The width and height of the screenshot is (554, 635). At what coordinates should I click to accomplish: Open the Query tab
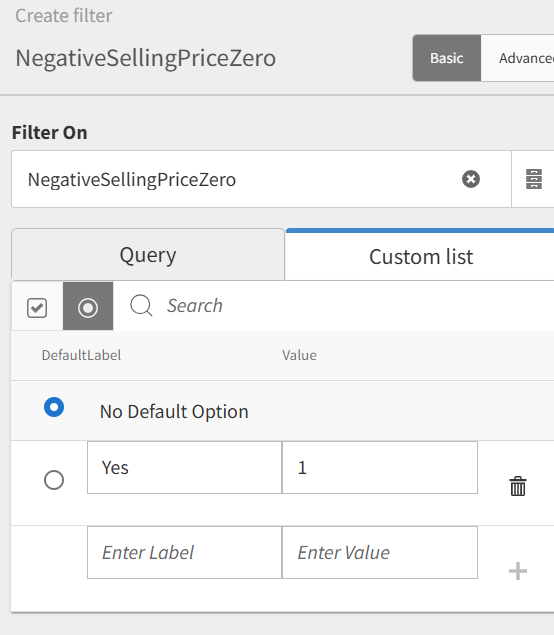(148, 255)
